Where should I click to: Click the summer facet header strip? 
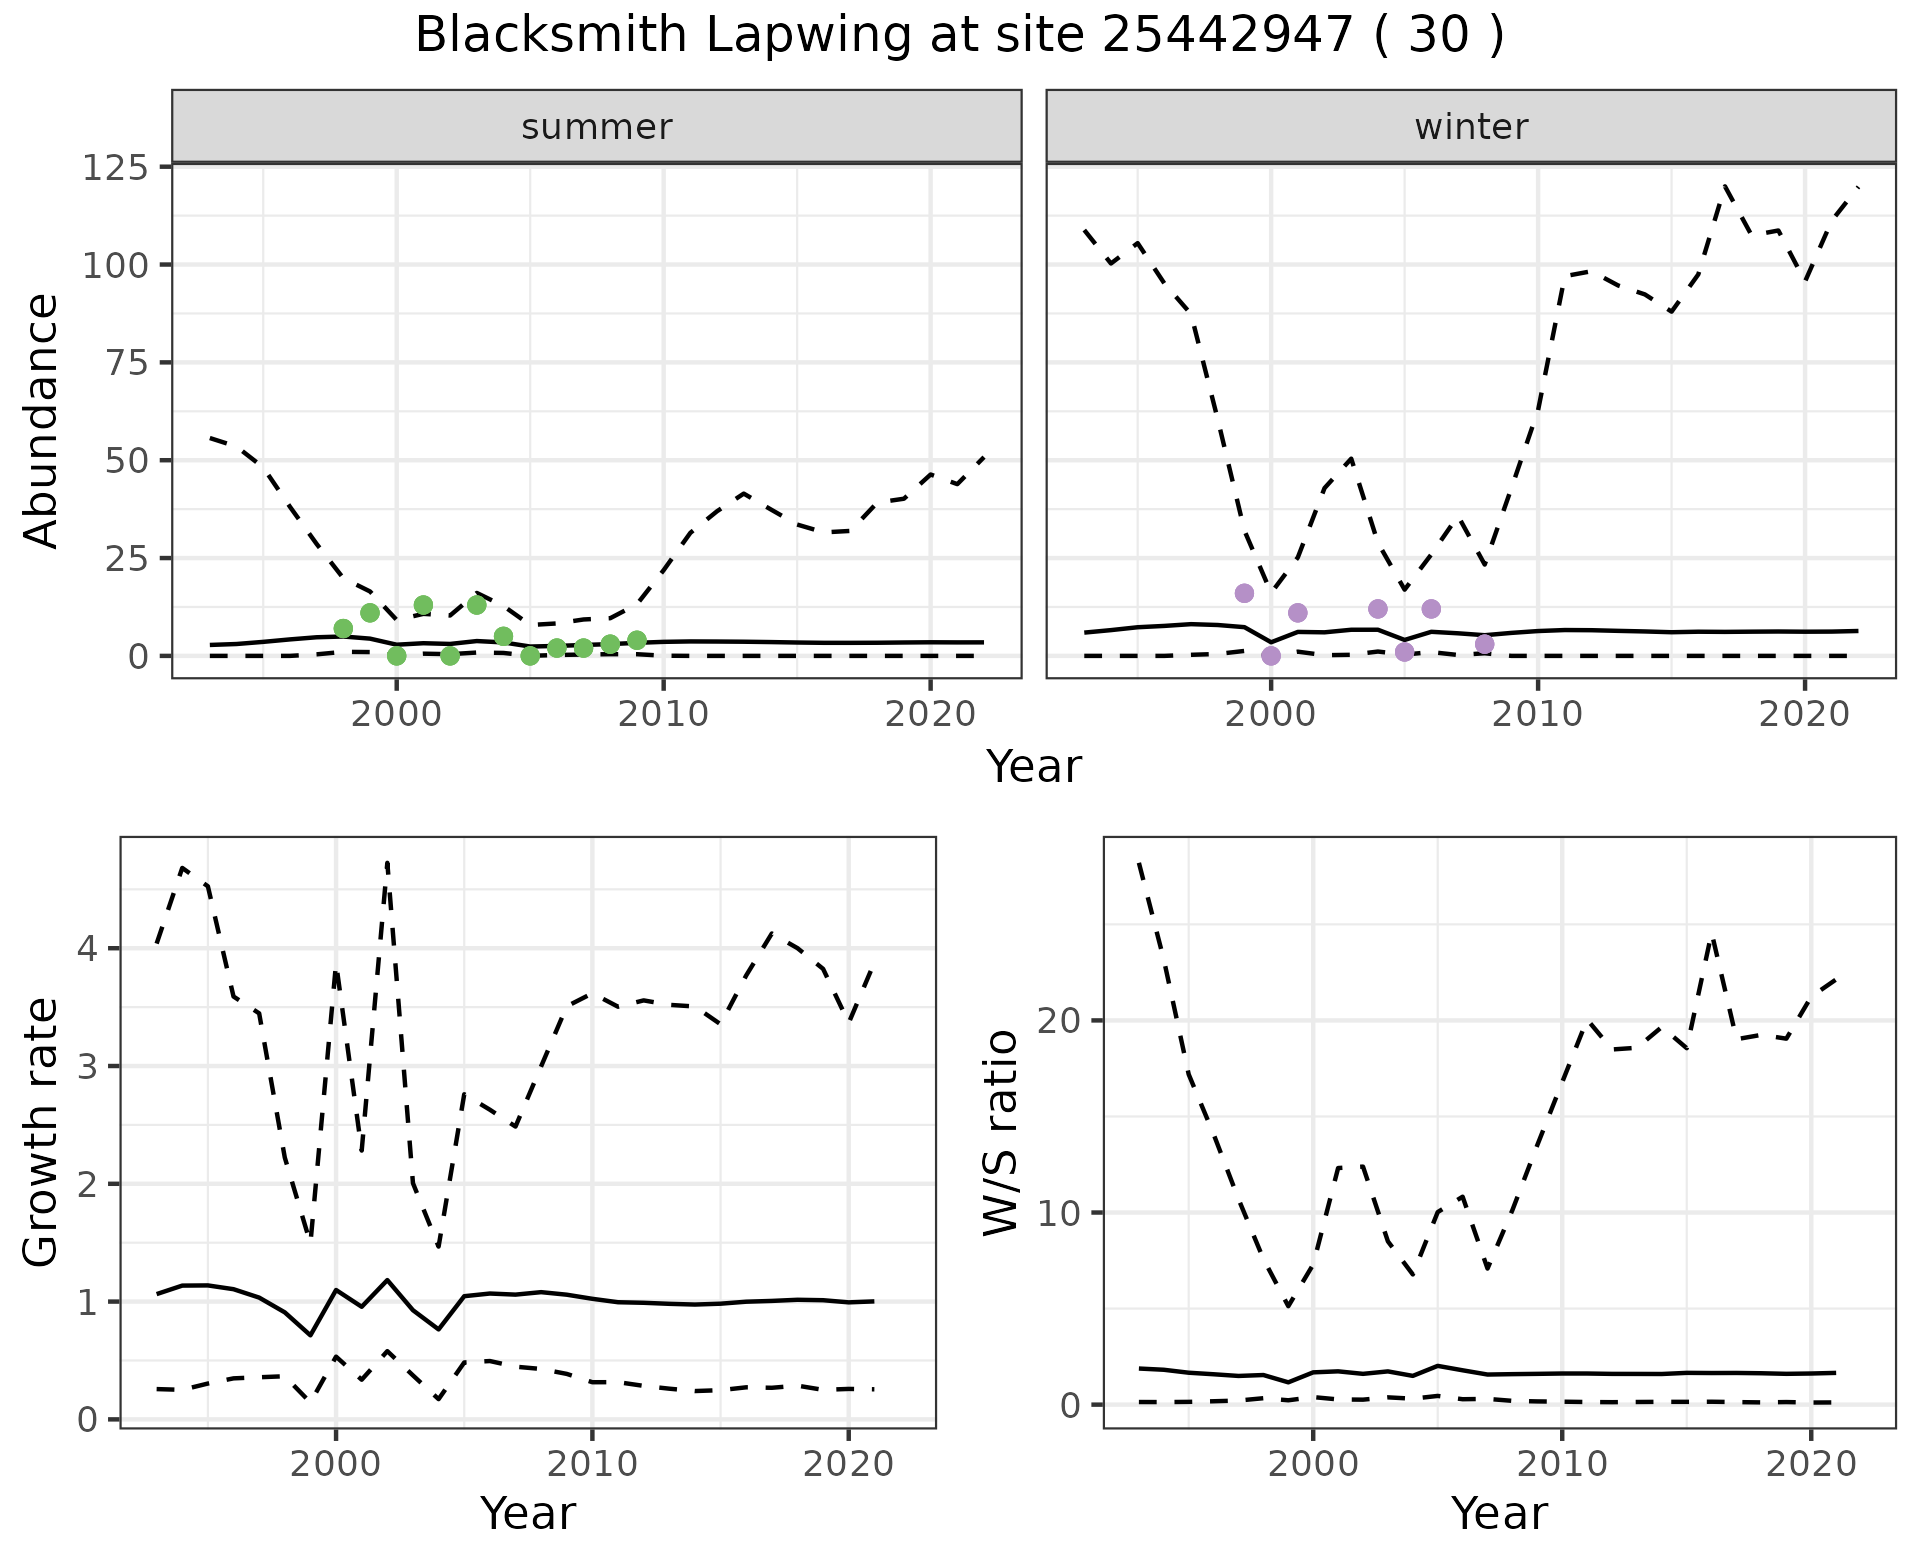point(596,127)
